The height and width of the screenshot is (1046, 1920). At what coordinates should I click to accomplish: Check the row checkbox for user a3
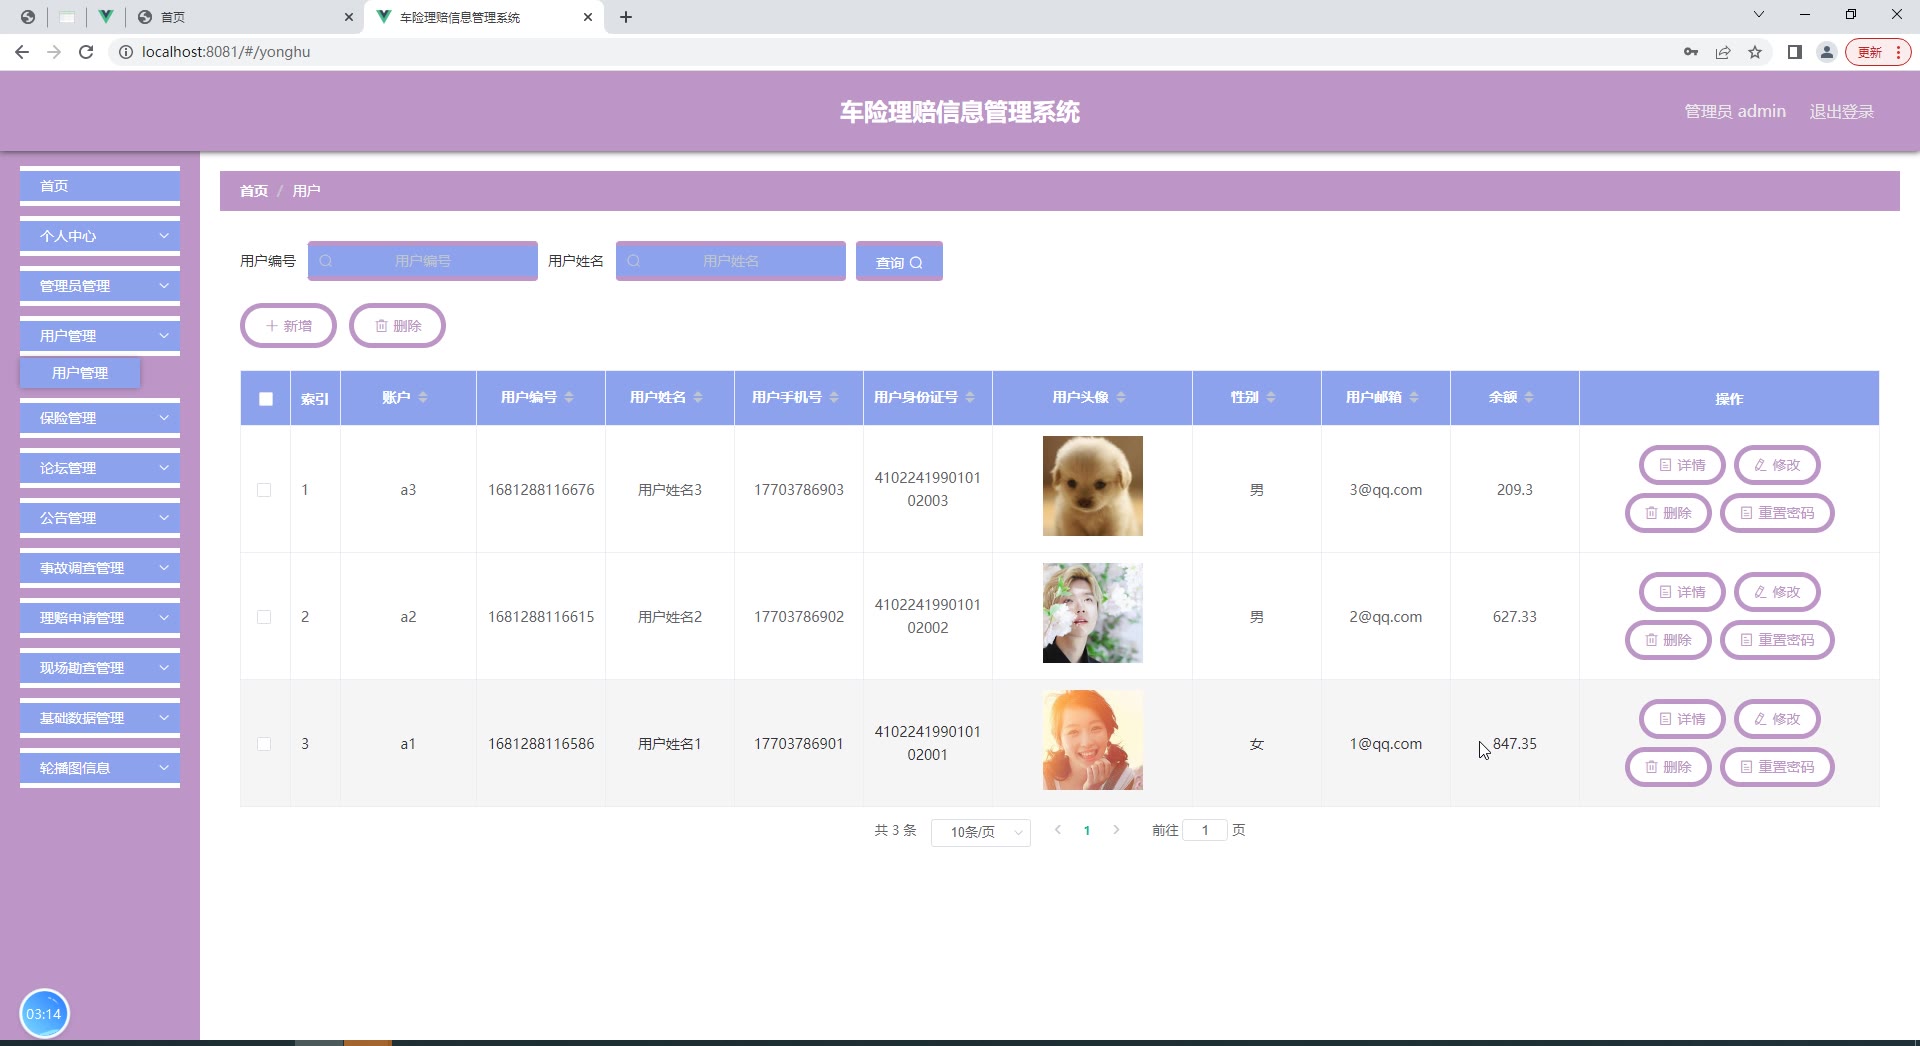tap(264, 490)
